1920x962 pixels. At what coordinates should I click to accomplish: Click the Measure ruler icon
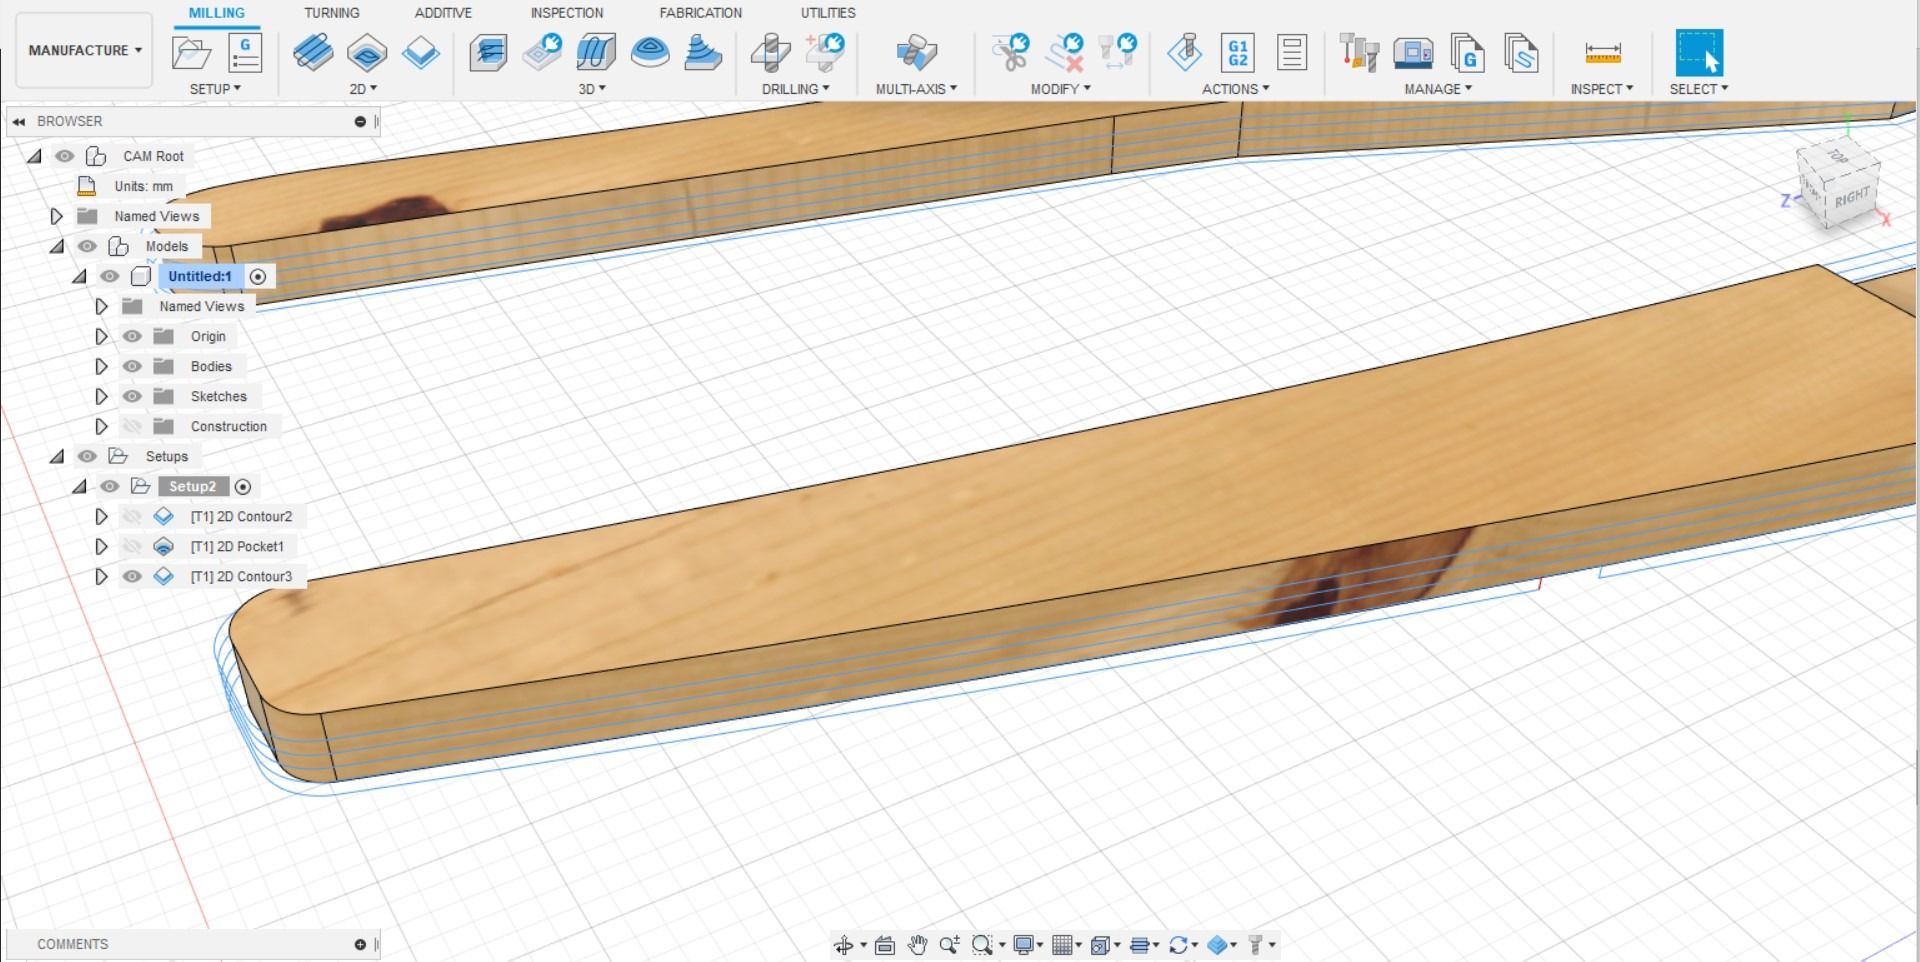[1603, 52]
